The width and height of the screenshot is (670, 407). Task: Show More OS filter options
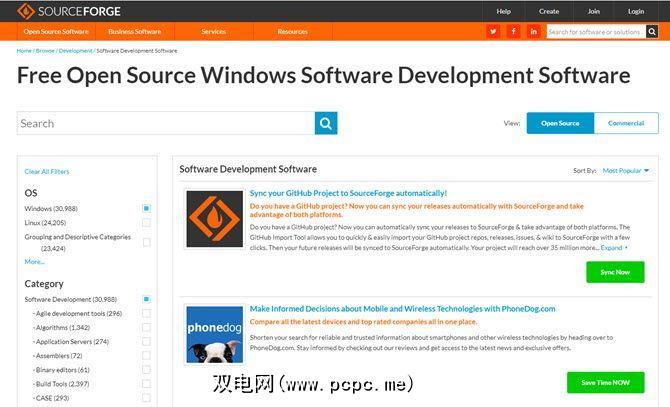pyautogui.click(x=34, y=262)
